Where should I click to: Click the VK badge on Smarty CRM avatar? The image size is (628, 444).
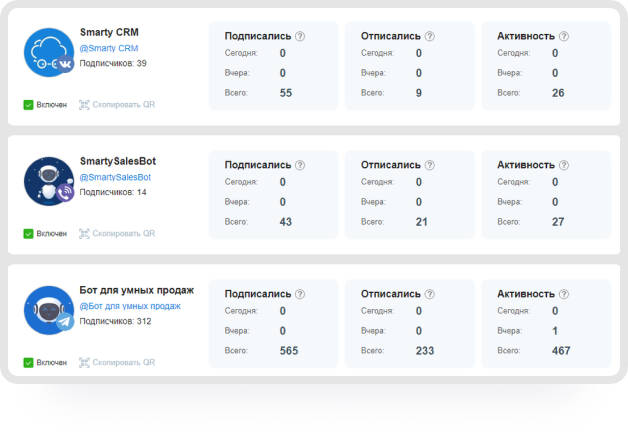pos(65,64)
